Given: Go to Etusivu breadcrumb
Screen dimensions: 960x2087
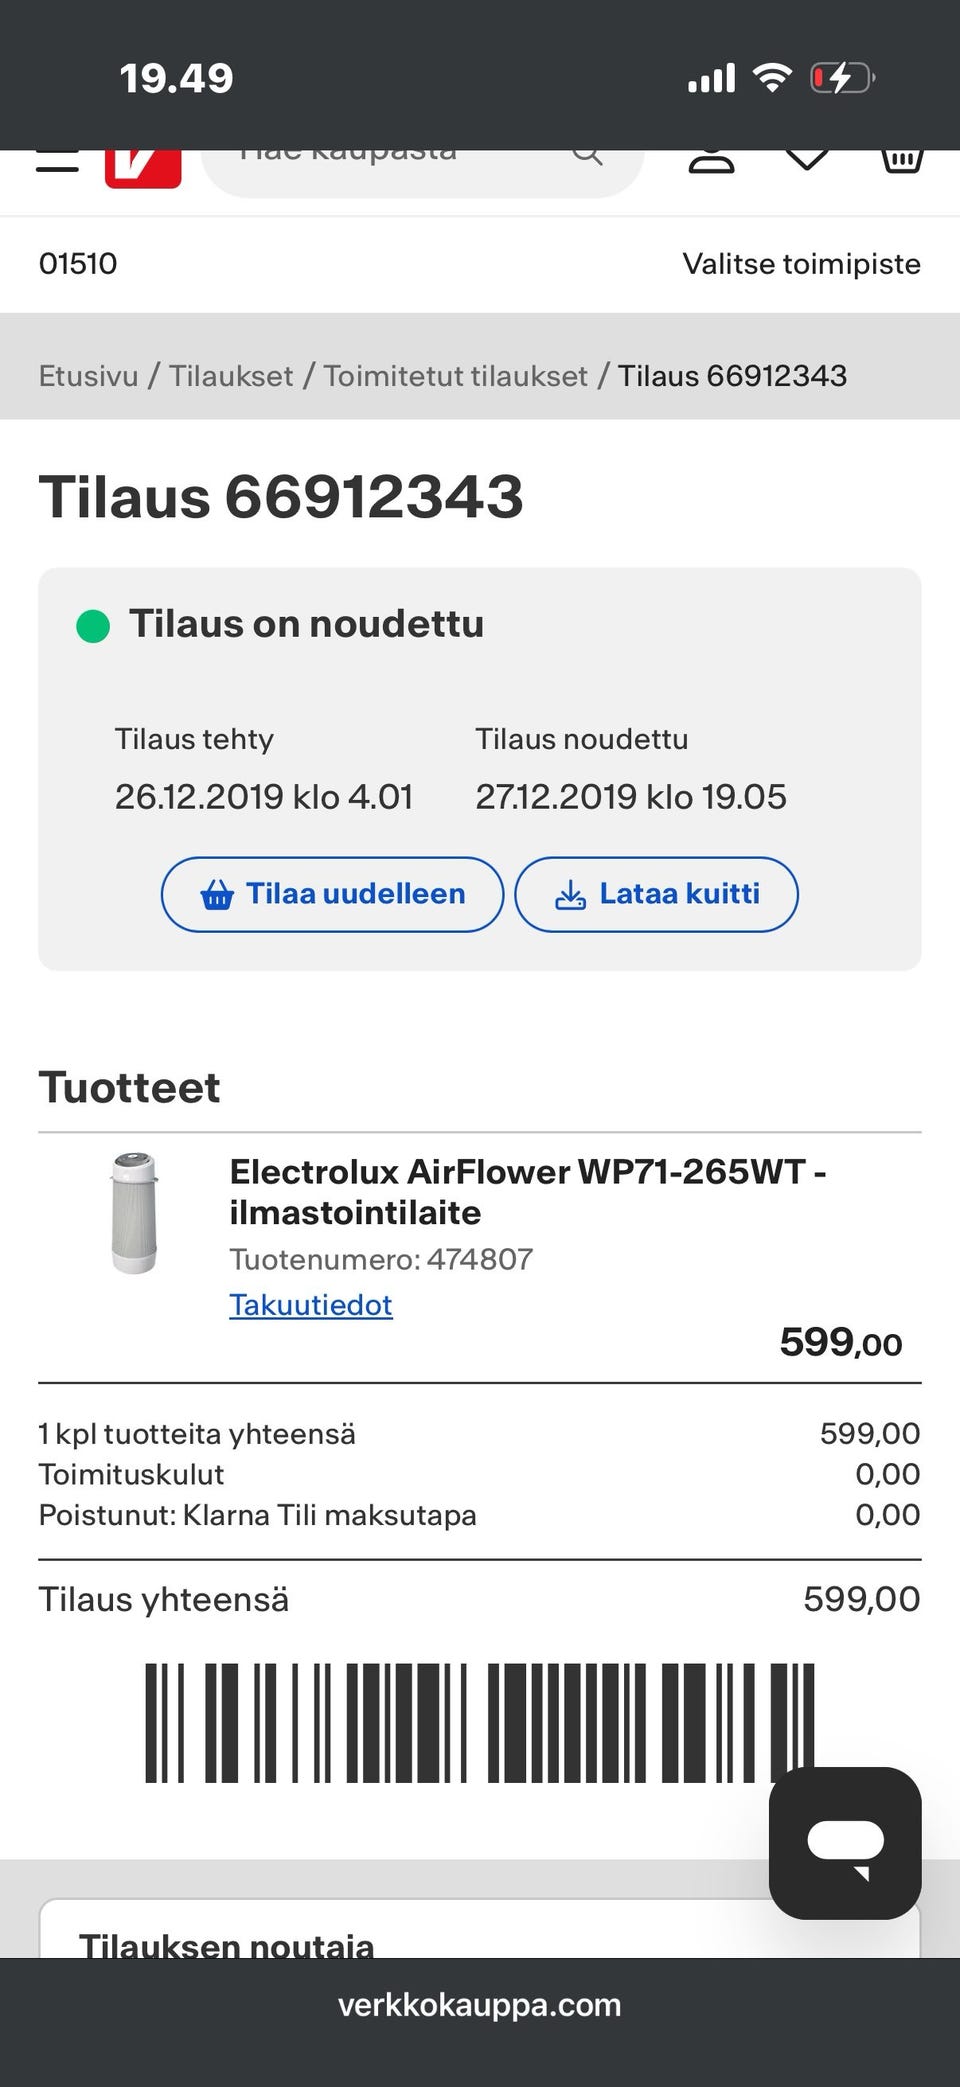Looking at the screenshot, I should (88, 376).
